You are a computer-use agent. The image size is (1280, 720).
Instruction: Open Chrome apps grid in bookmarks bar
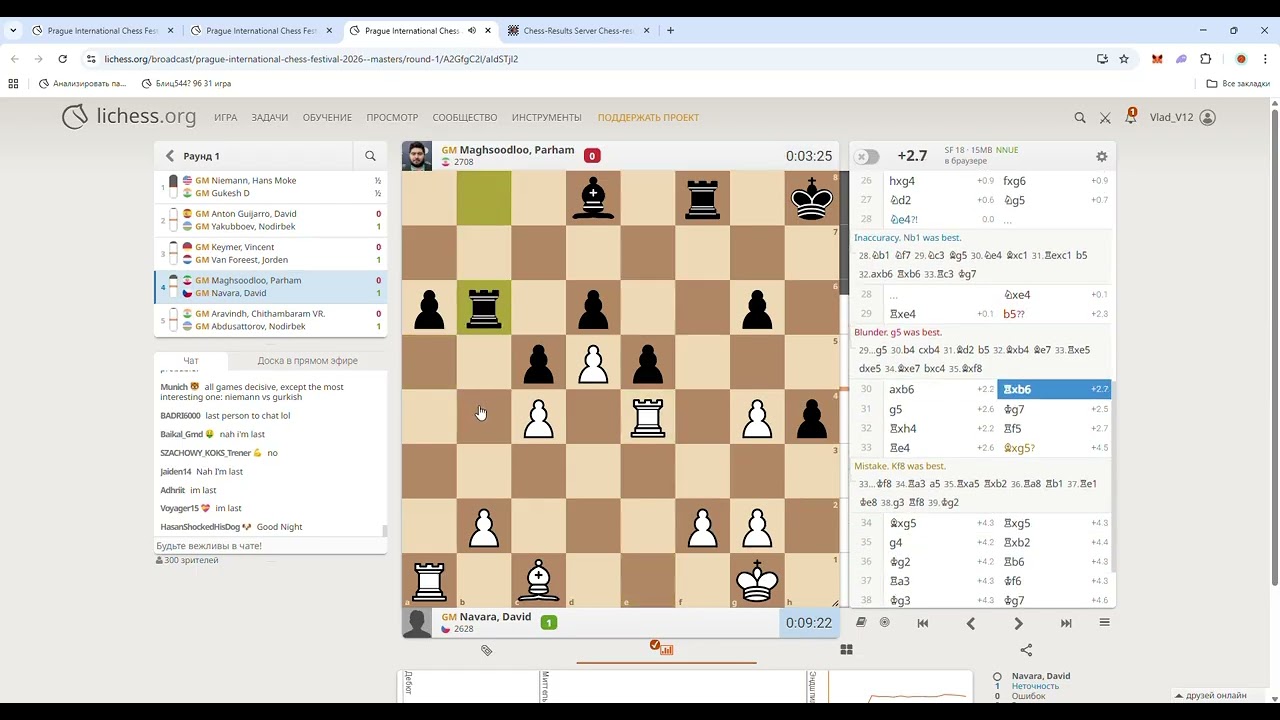(13, 84)
